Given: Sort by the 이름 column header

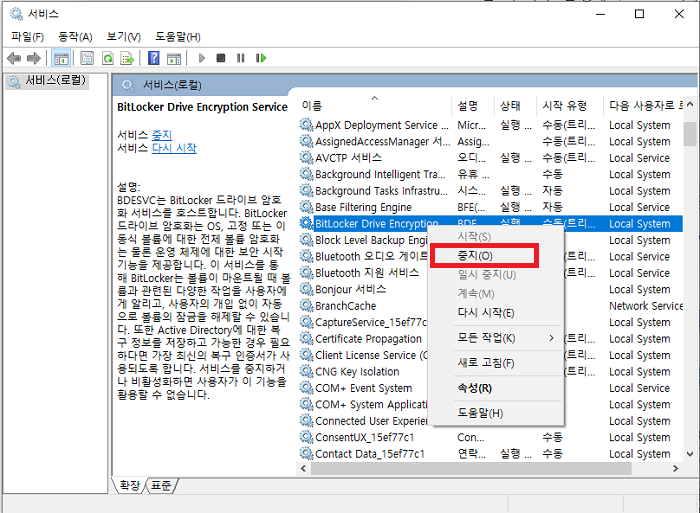Looking at the screenshot, I should pyautogui.click(x=374, y=106).
